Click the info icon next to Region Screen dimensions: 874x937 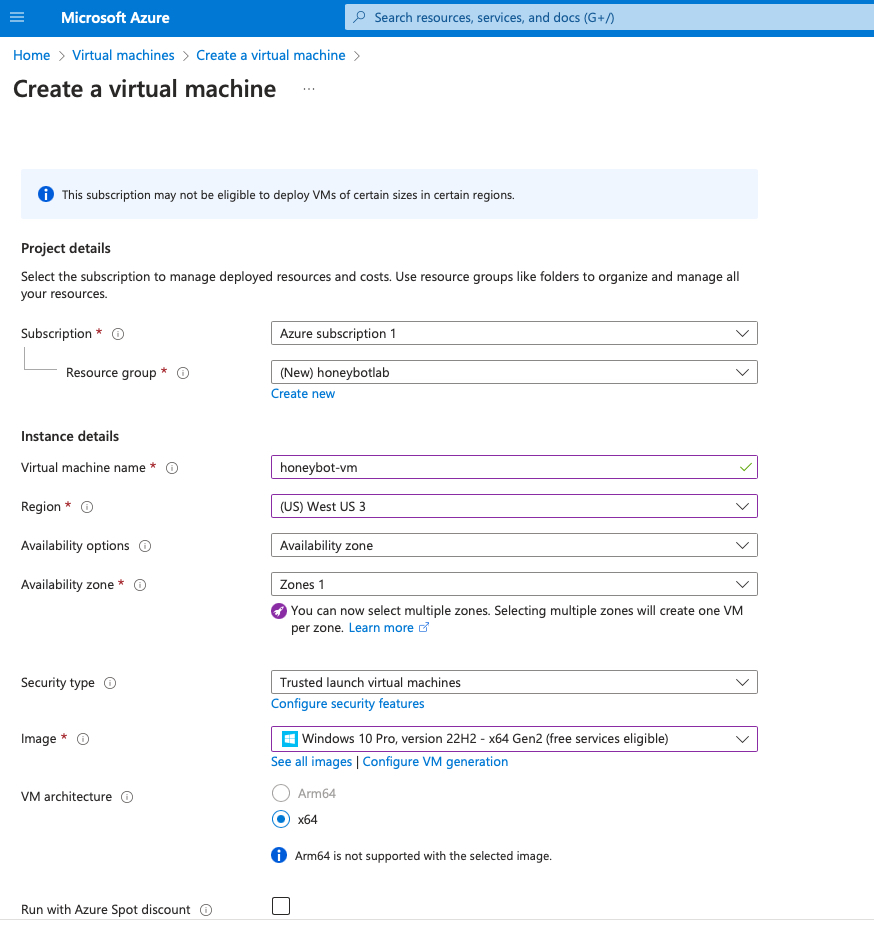(x=86, y=507)
